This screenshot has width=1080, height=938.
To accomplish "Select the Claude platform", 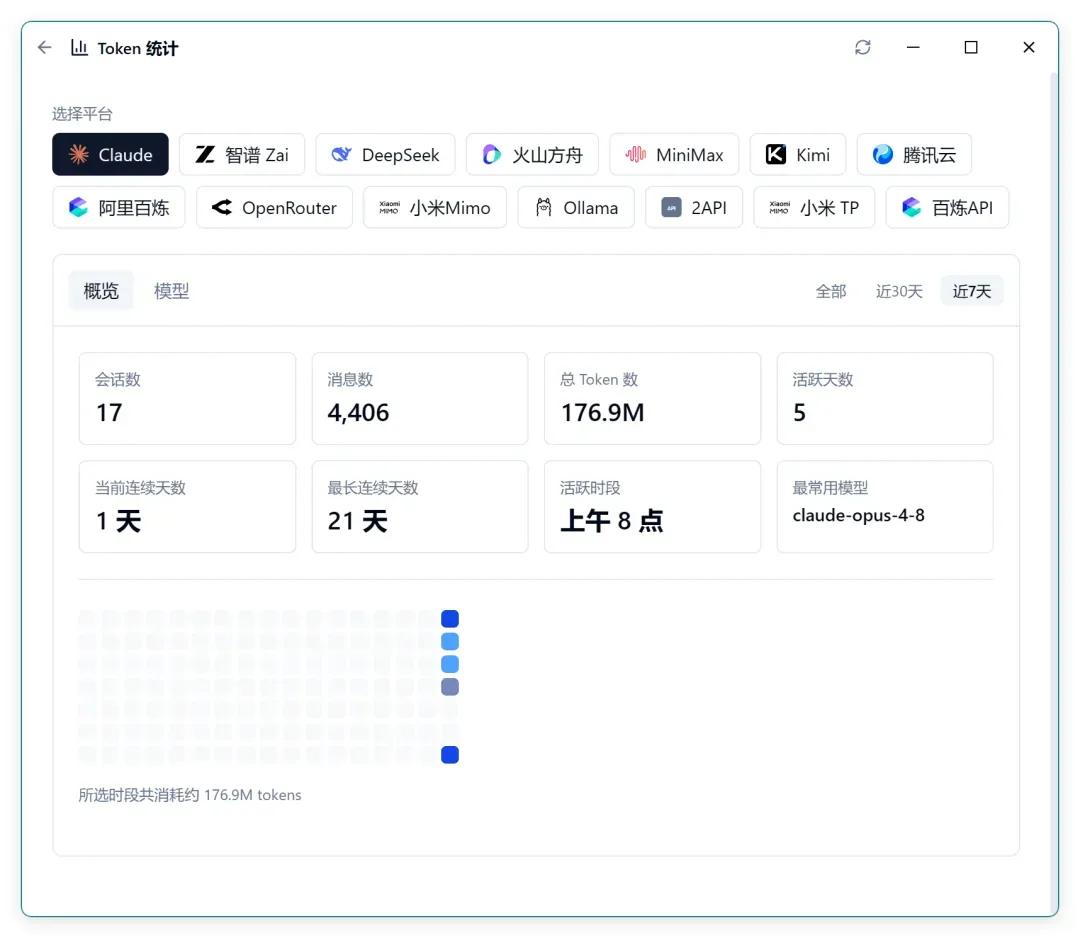I will 110,154.
